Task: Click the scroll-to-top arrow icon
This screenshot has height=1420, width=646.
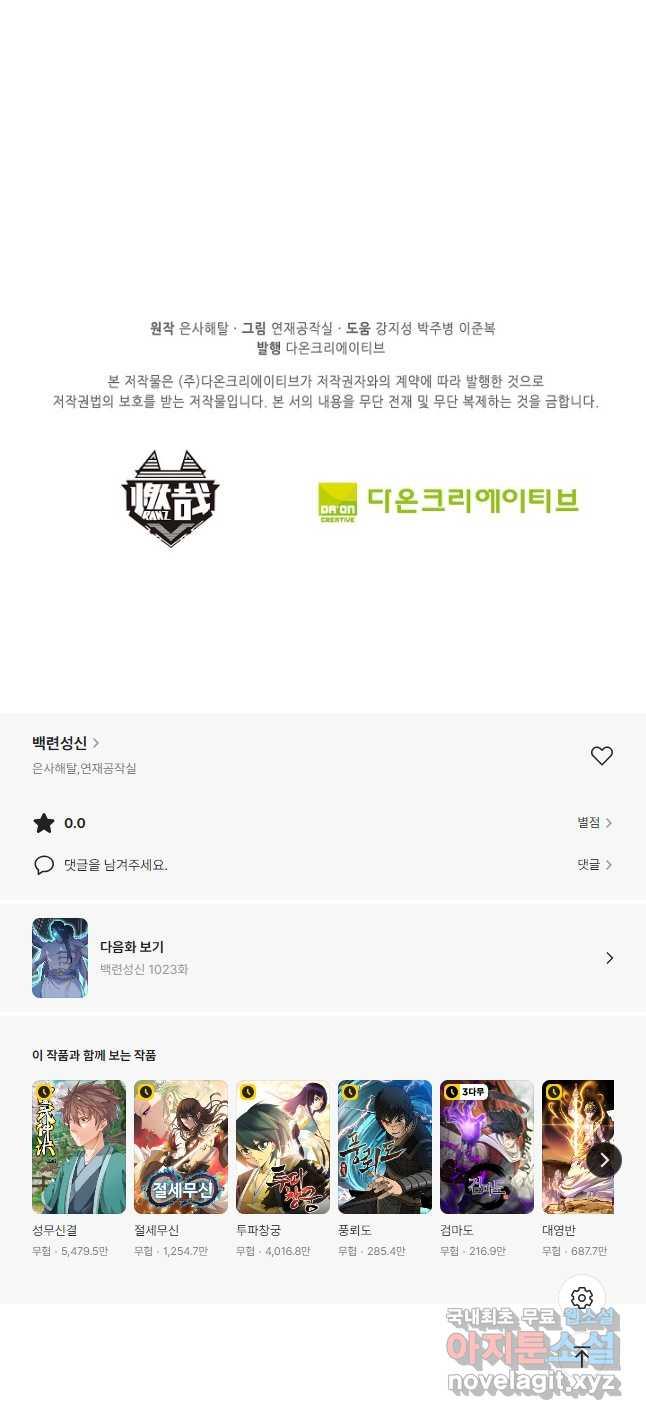Action: click(582, 1357)
